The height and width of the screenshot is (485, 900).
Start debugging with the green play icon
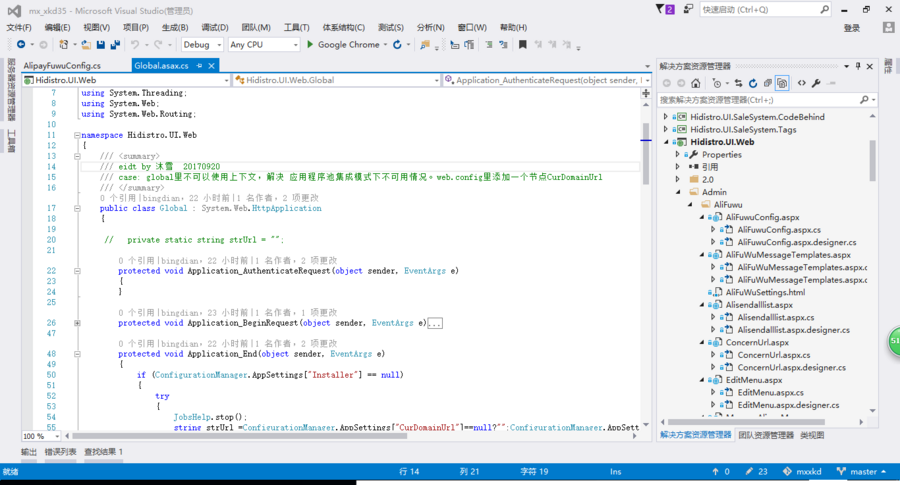pyautogui.click(x=310, y=44)
